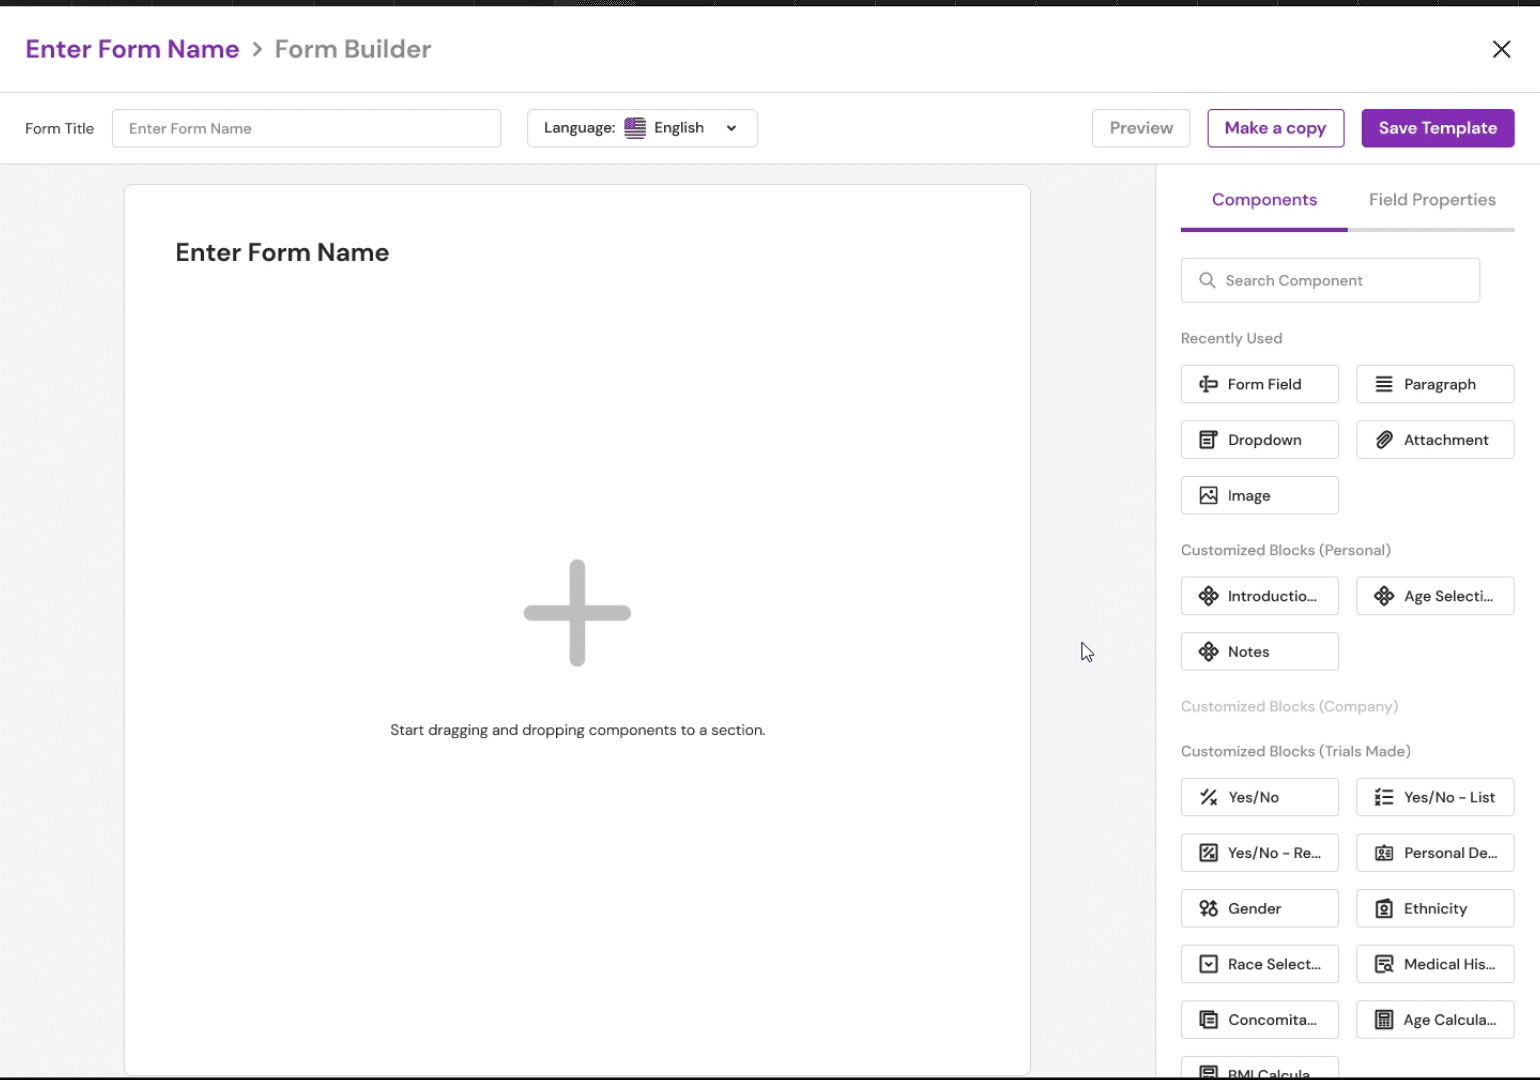Focus the Search Component field
1540x1080 pixels.
click(1330, 280)
